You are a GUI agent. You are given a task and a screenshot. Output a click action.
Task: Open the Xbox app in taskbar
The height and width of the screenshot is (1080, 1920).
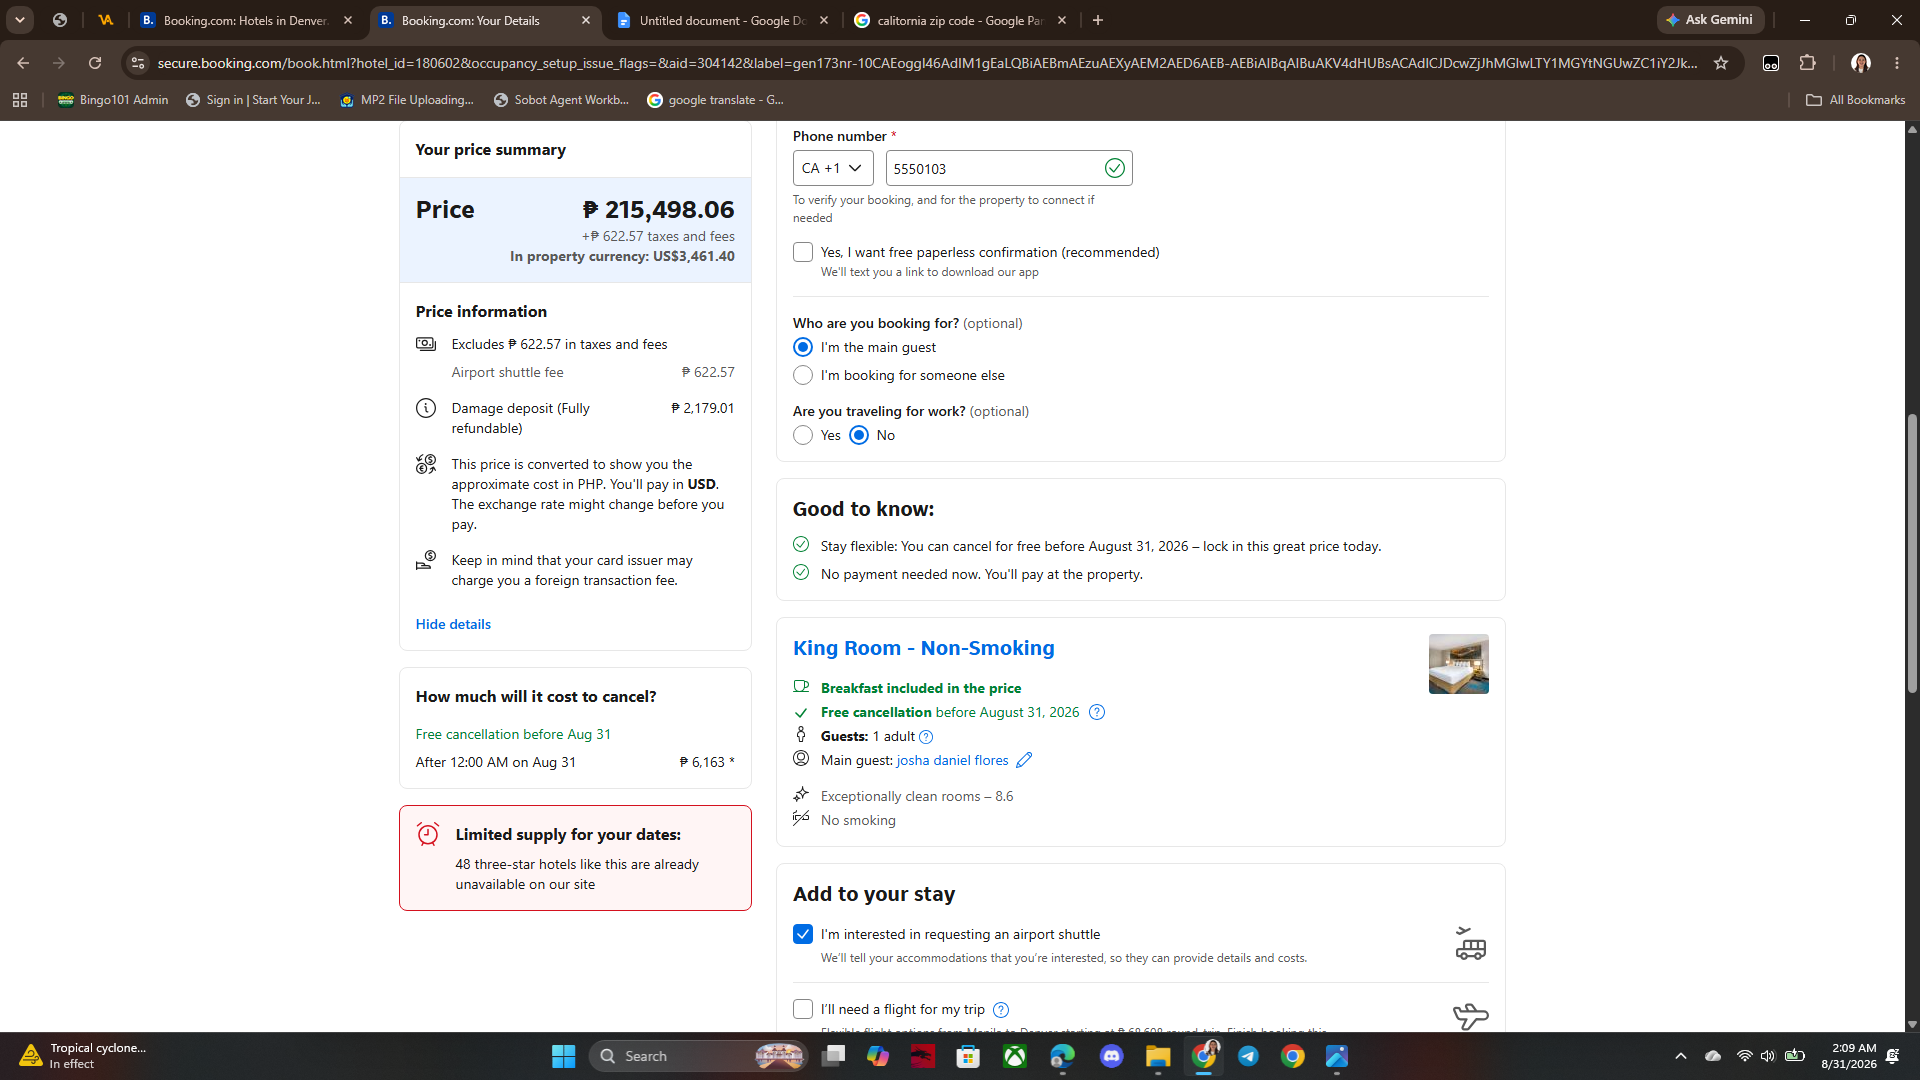point(1015,1056)
